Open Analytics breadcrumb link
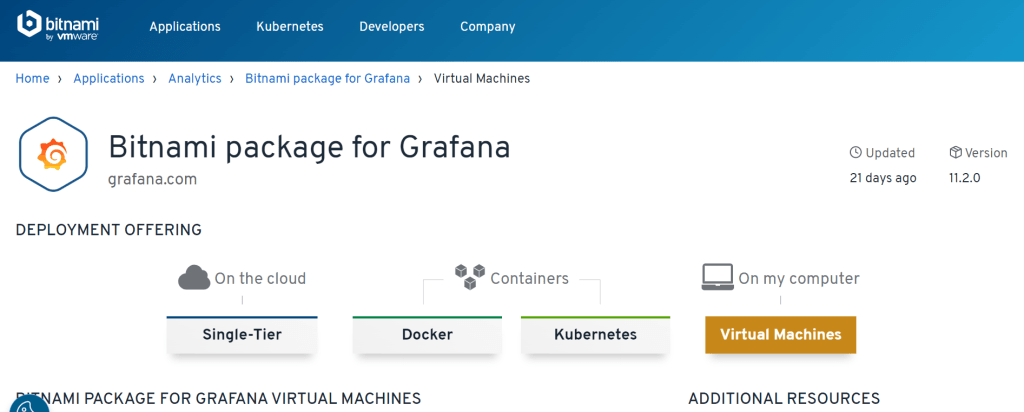 click(x=195, y=78)
